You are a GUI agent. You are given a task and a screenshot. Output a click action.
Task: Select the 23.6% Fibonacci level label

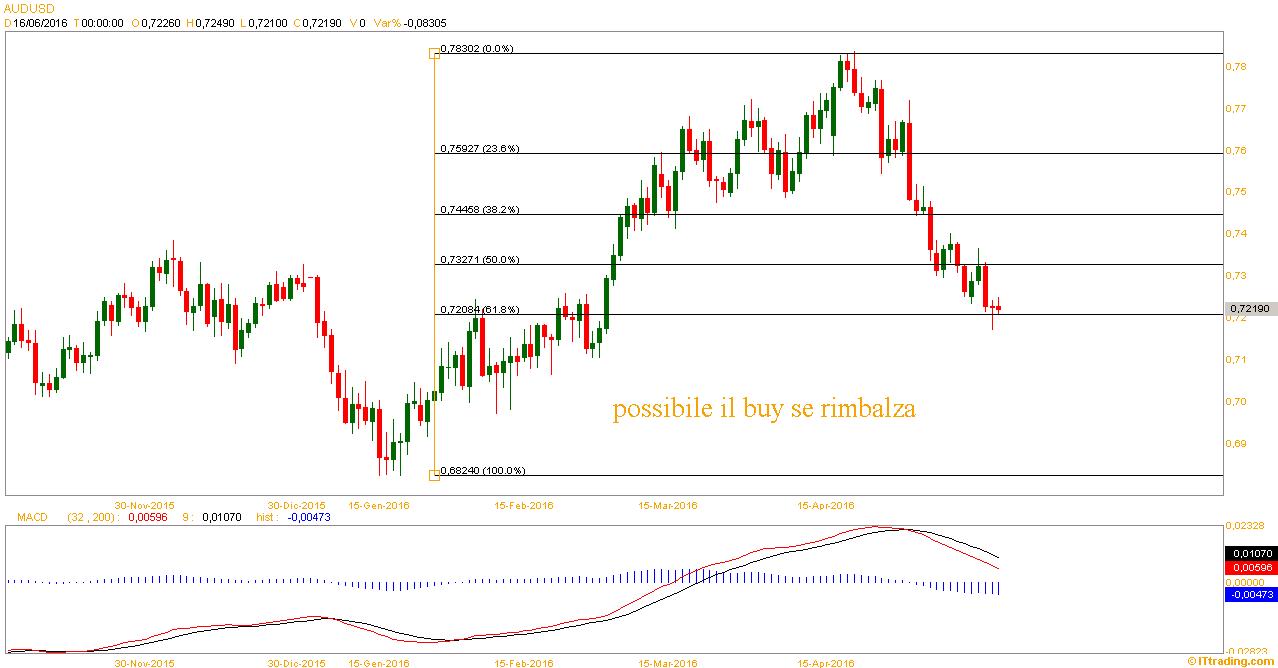[479, 149]
